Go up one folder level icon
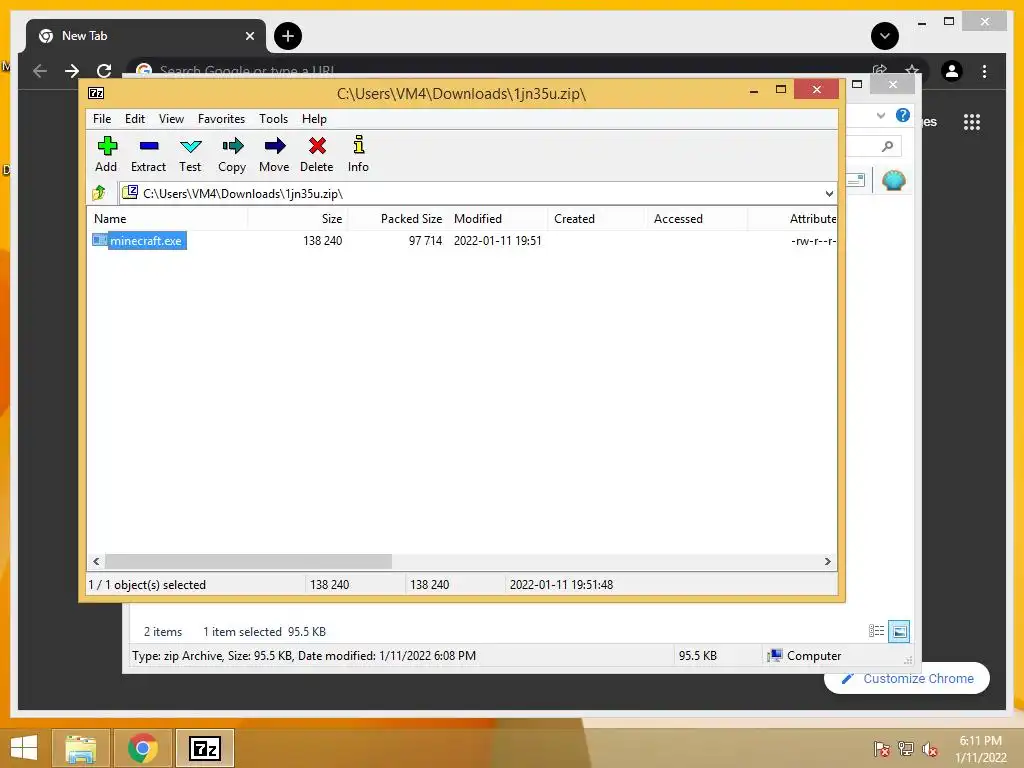The height and width of the screenshot is (768, 1024). pyautogui.click(x=99, y=193)
